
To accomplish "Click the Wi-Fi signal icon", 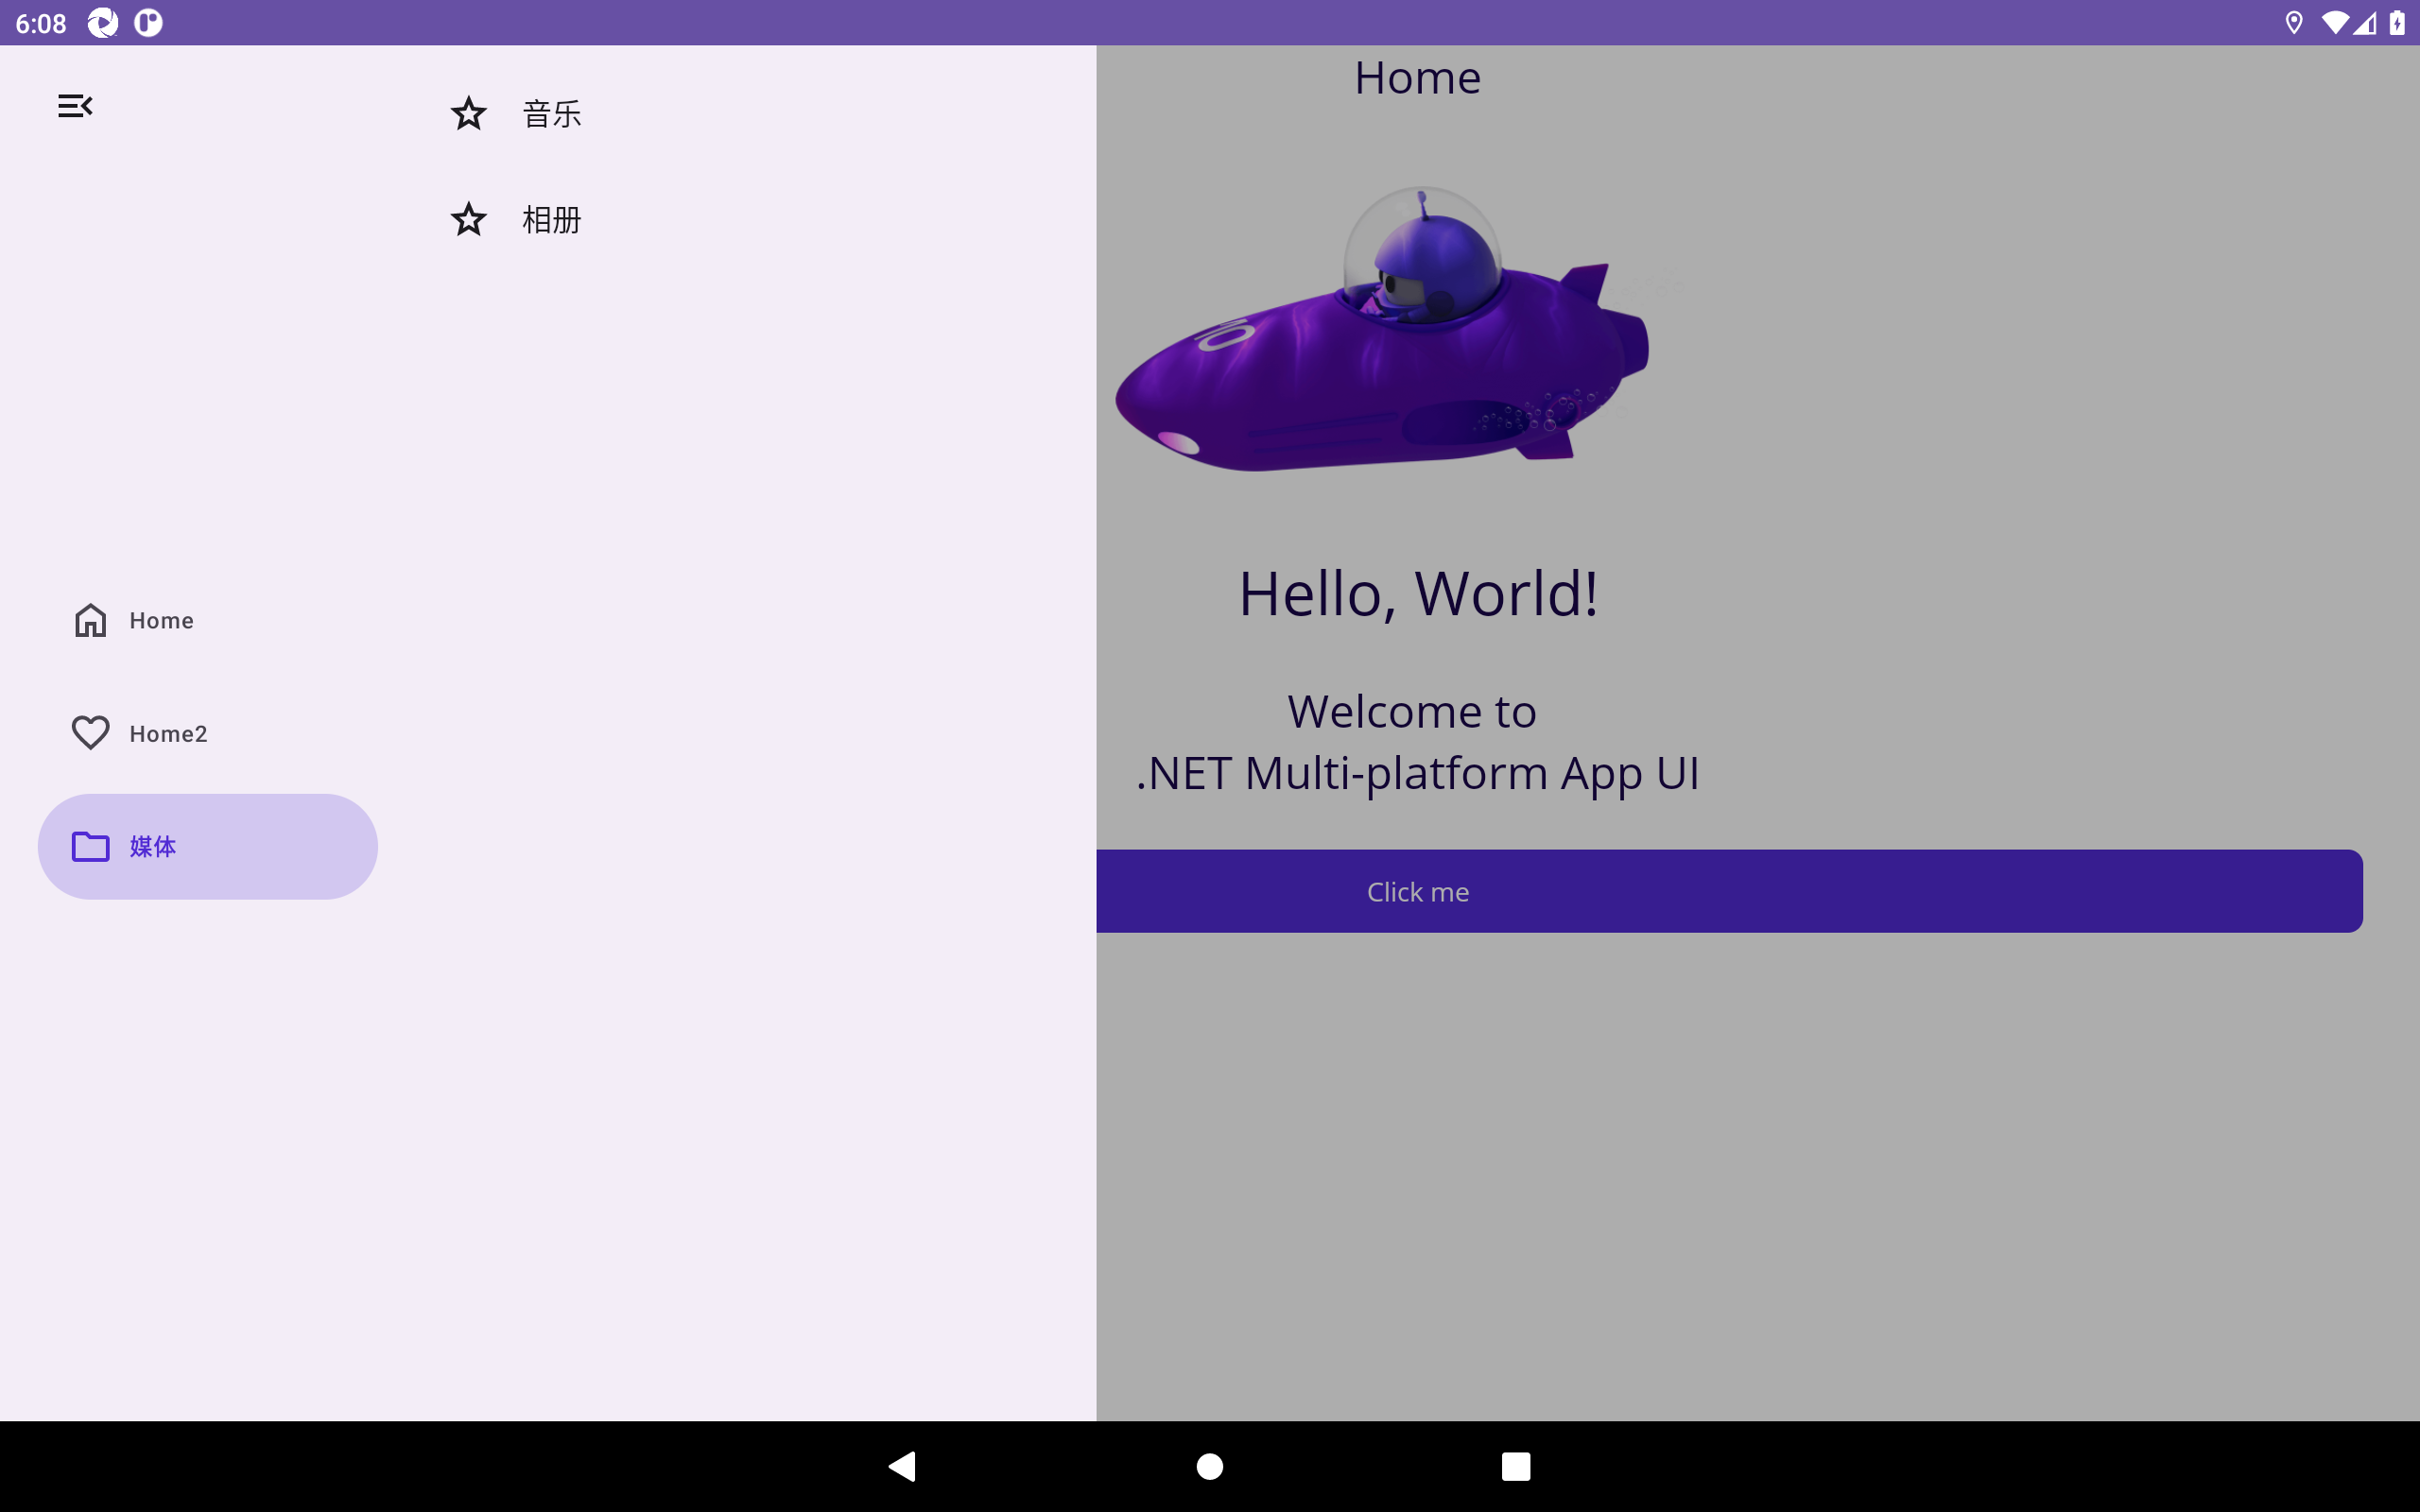I will (x=2334, y=22).
